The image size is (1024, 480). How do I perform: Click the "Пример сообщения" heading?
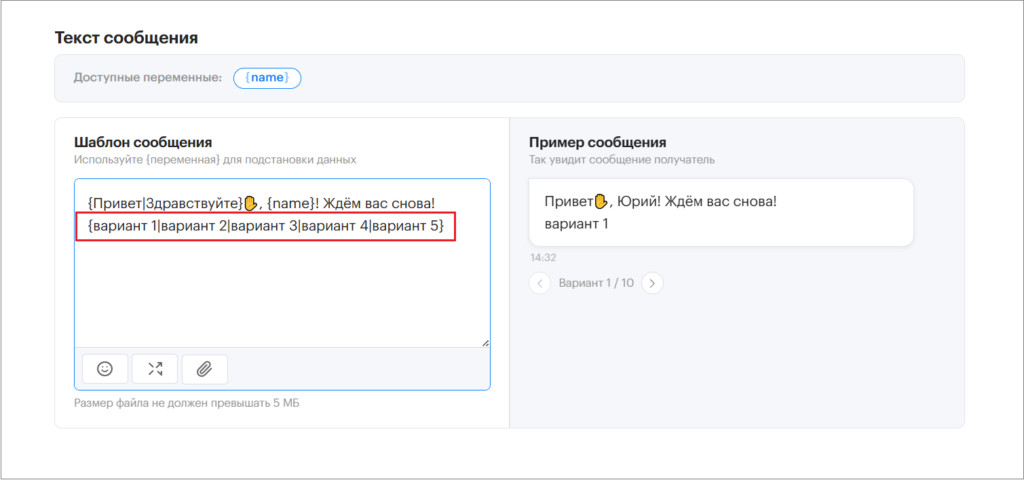598,142
